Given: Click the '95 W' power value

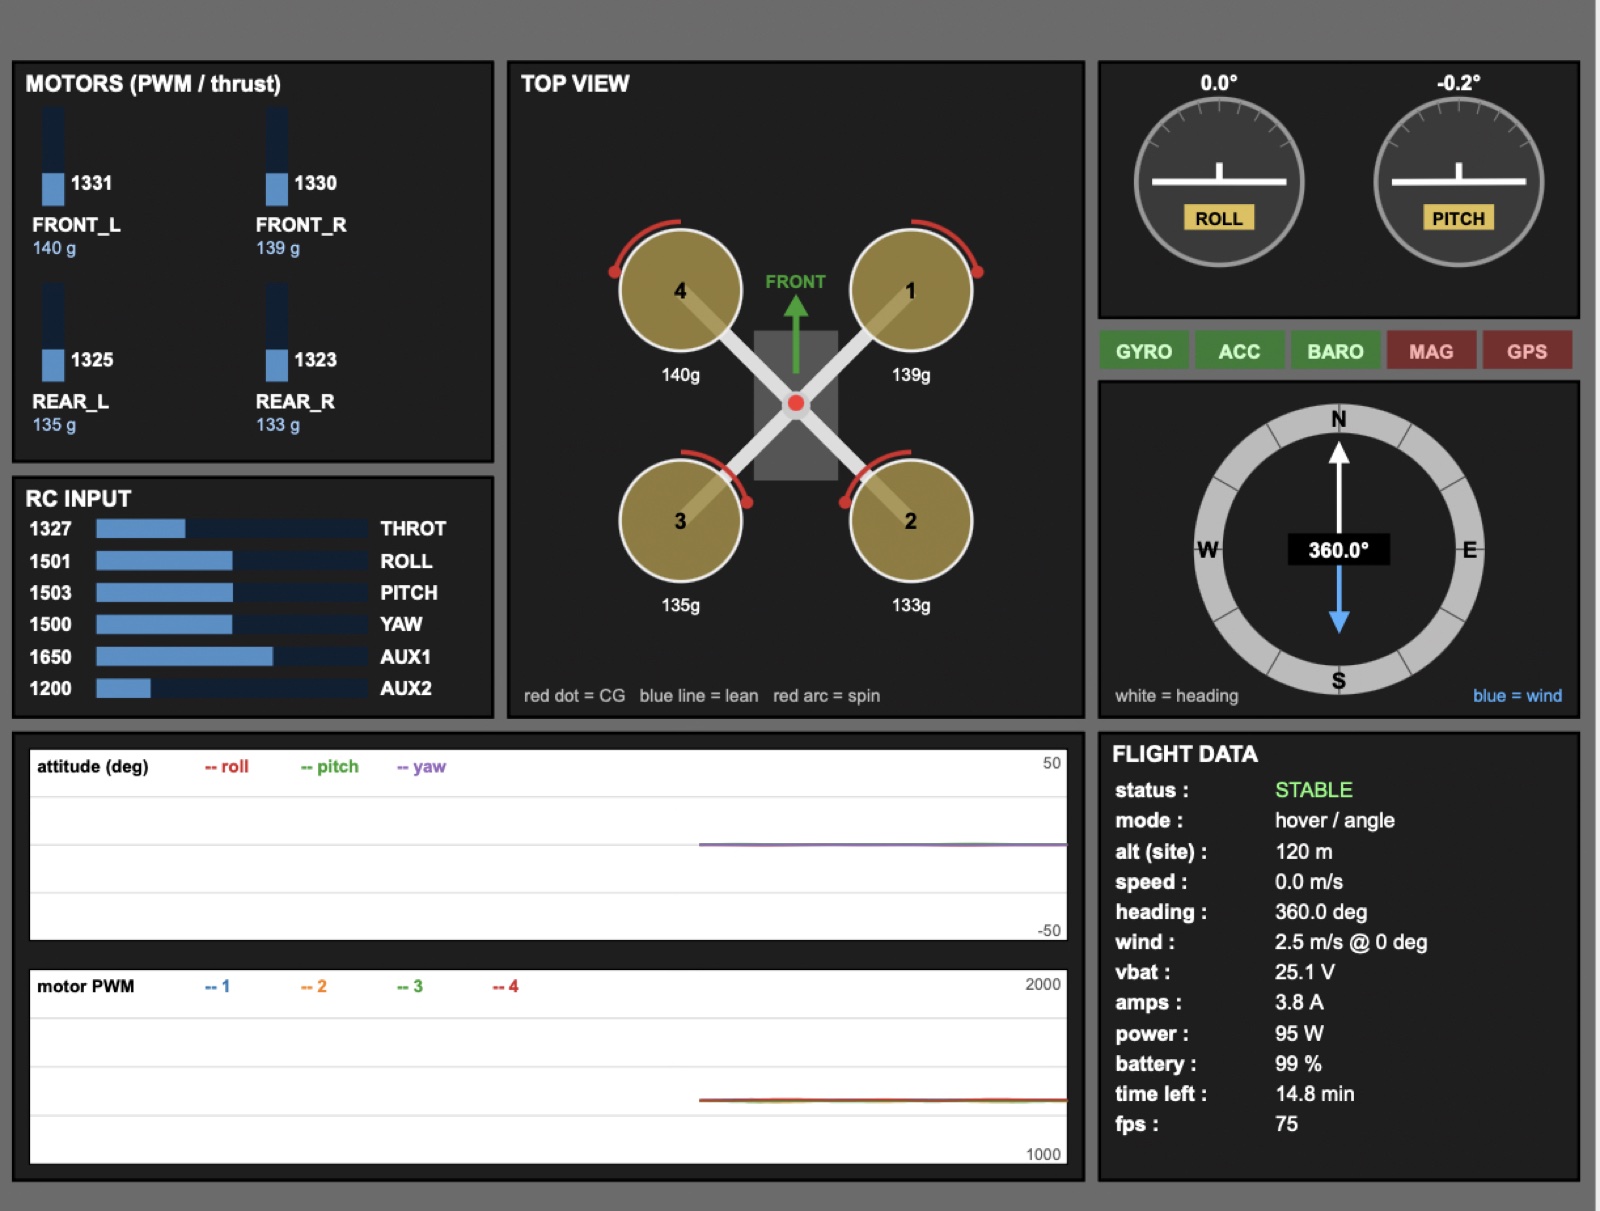Looking at the screenshot, I should (x=1298, y=1033).
